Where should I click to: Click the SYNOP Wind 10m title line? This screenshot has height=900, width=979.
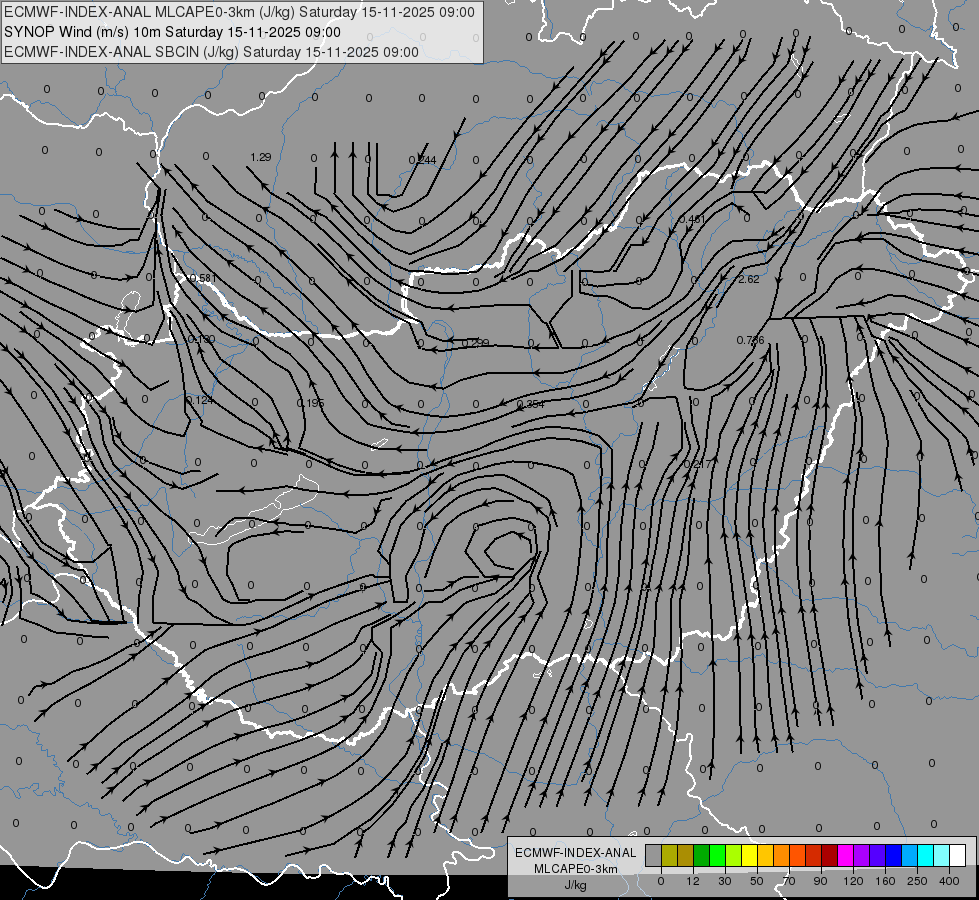tap(172, 32)
